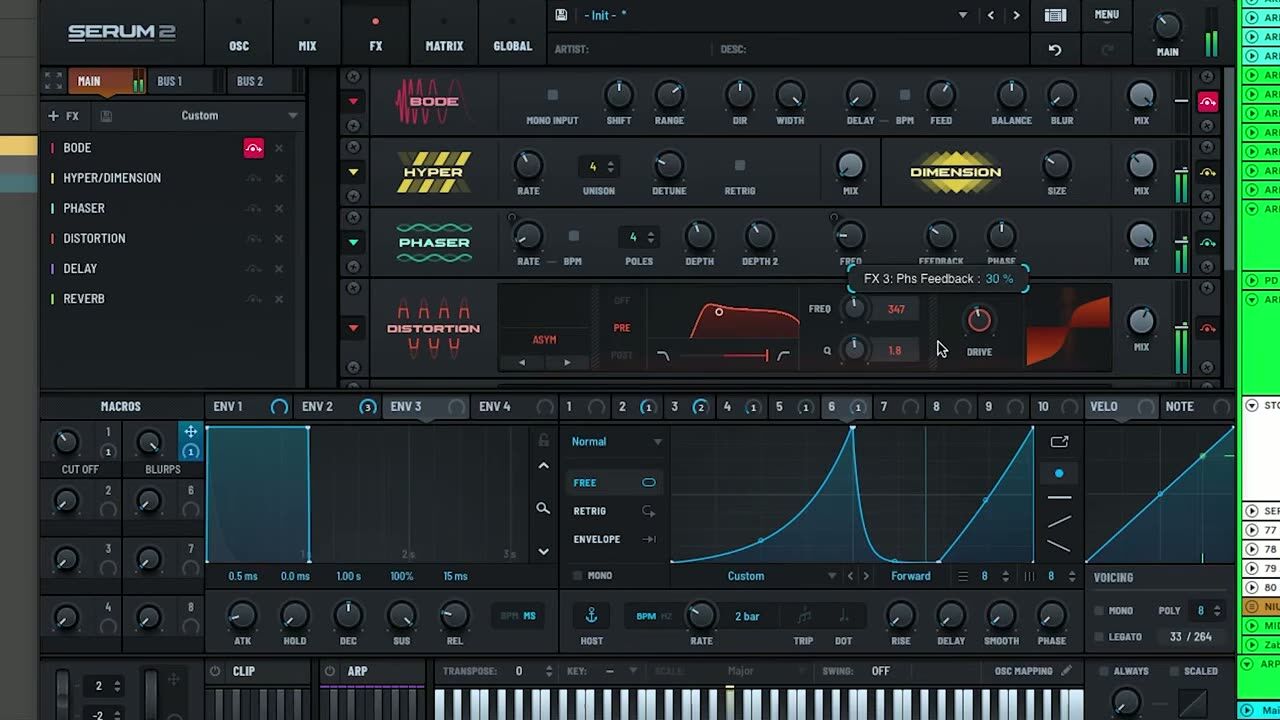Open the LFO Normal mode dropdown
The image size is (1280, 720).
[x=617, y=441]
